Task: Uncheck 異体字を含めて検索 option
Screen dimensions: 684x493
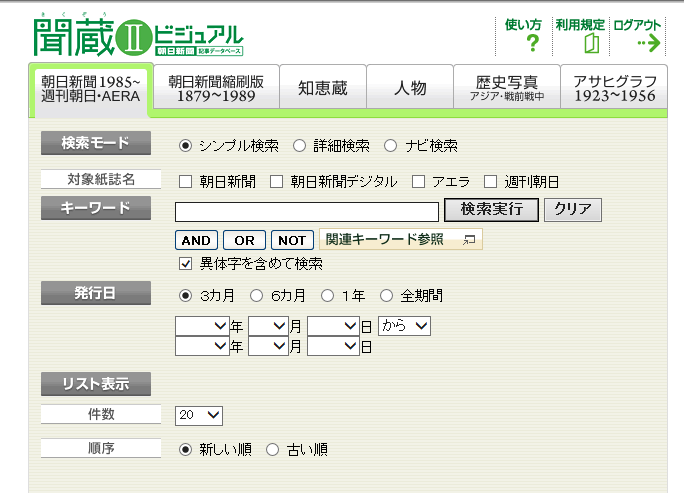Action: 185,264
